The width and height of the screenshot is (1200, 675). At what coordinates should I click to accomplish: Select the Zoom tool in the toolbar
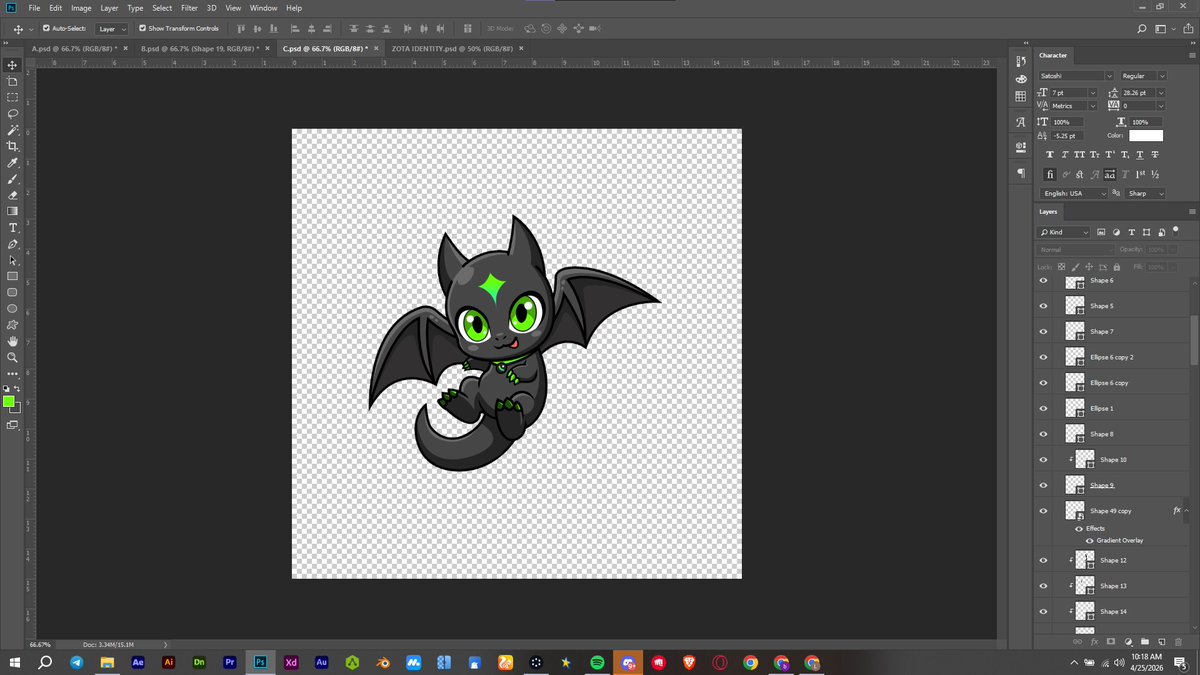click(13, 357)
